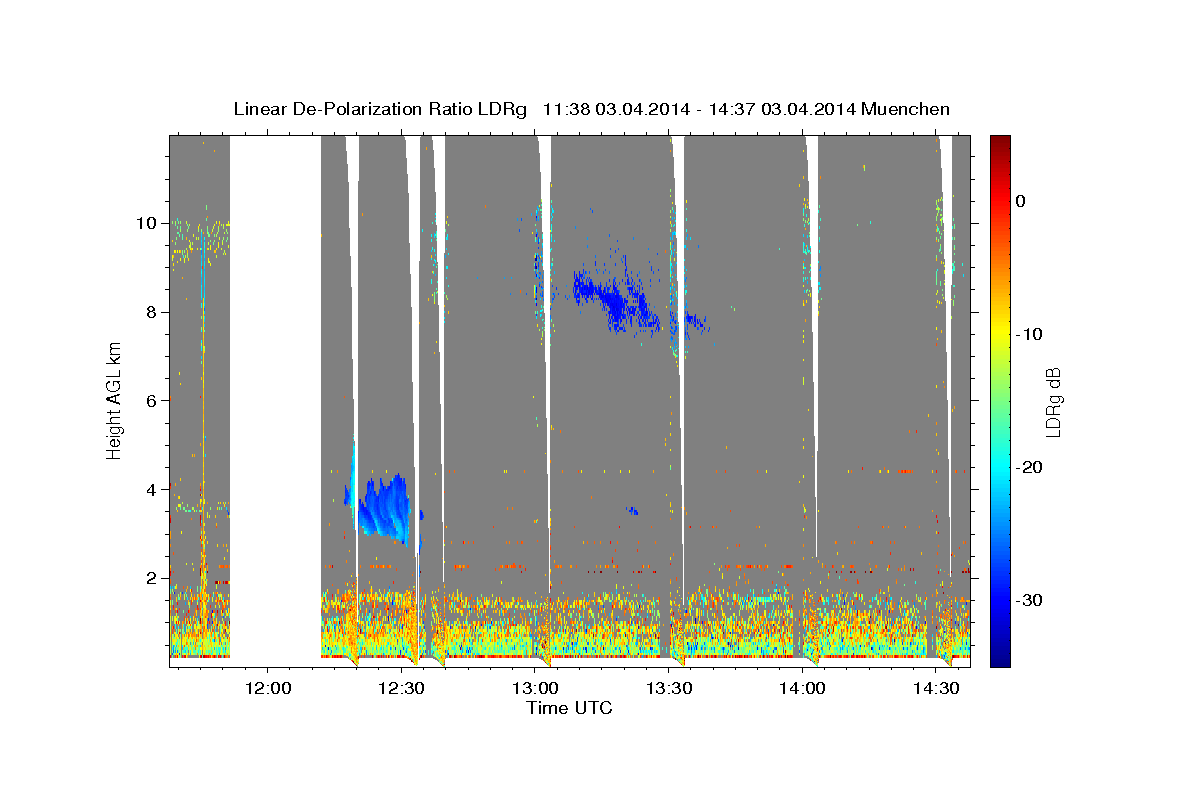Click the 'LDRg dB' colorbar label

coord(1052,401)
